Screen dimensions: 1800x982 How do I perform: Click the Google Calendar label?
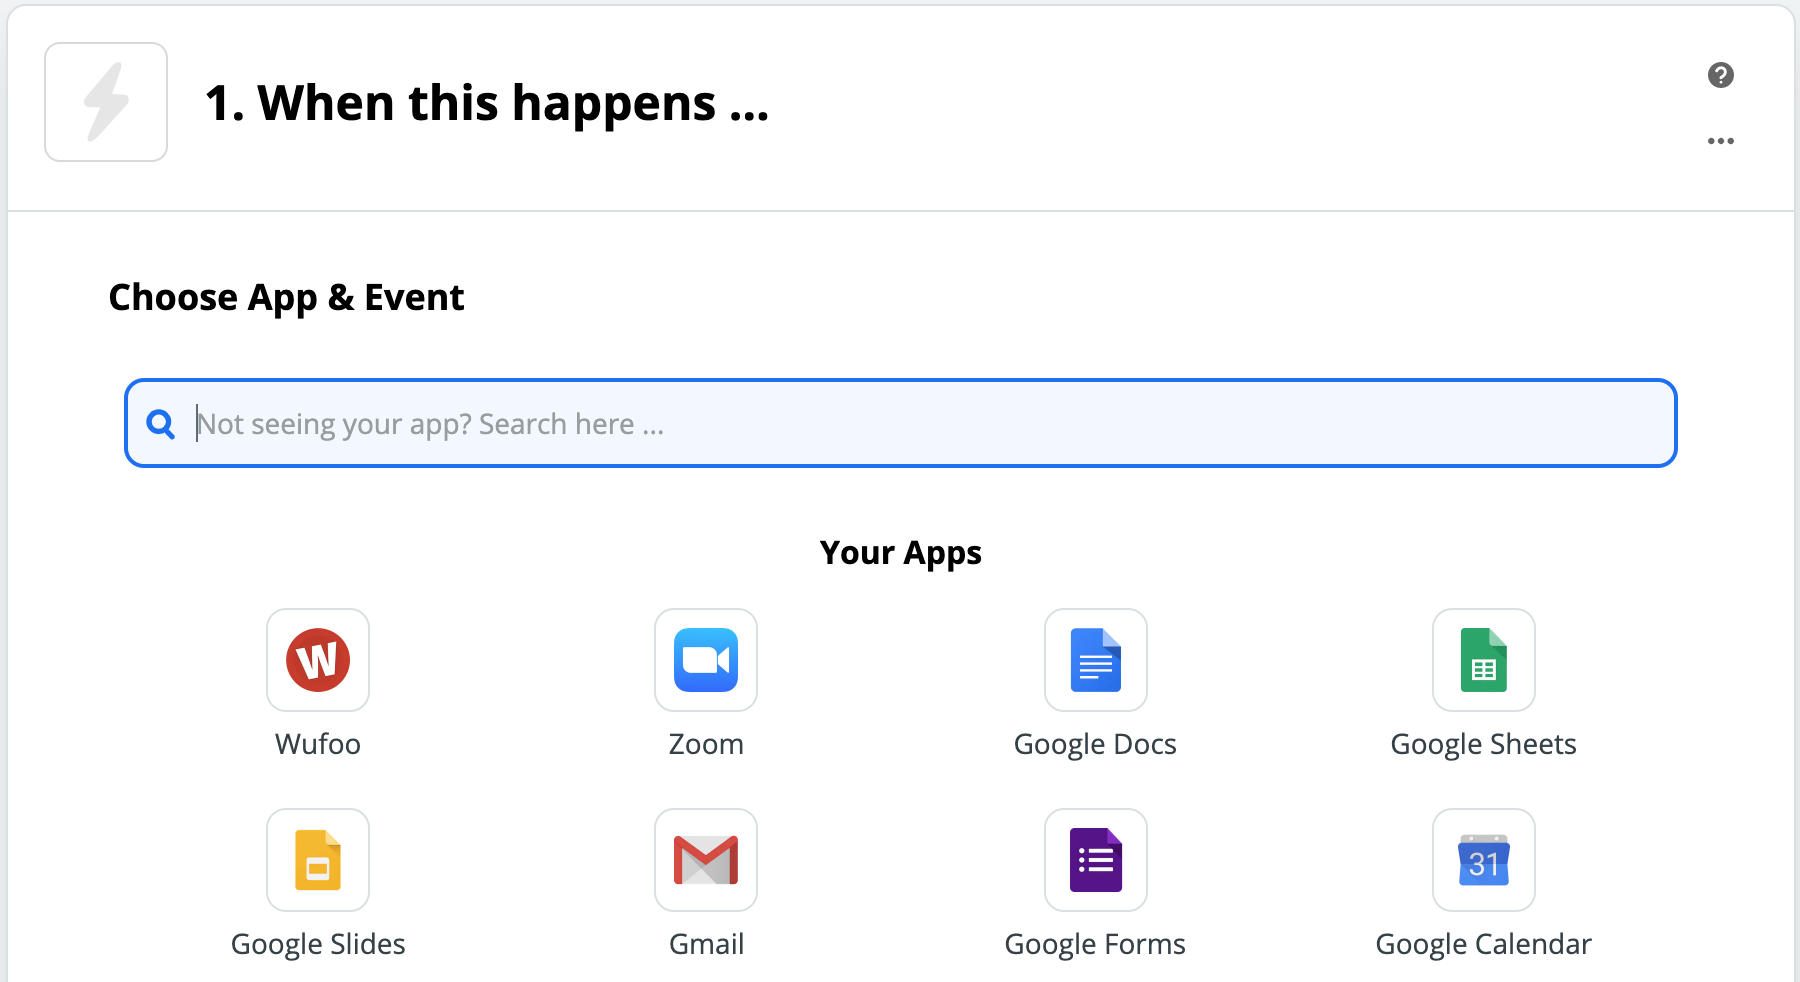pyautogui.click(x=1483, y=943)
